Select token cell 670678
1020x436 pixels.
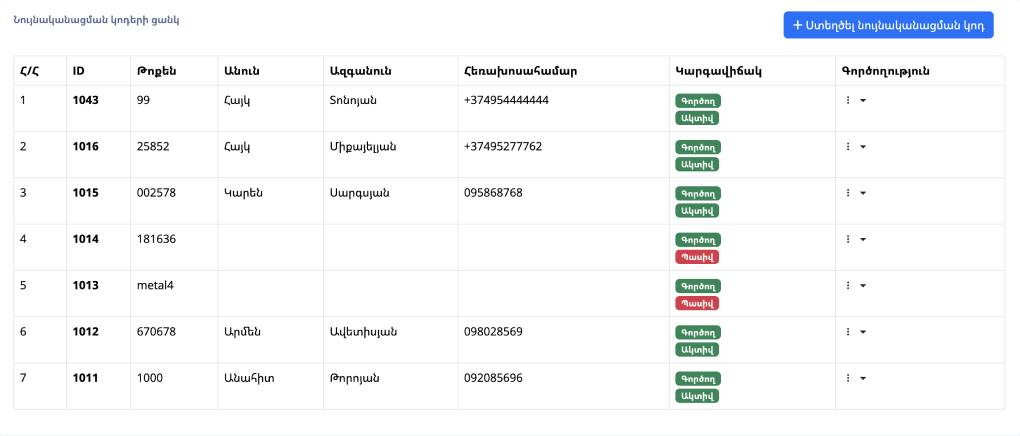157,331
